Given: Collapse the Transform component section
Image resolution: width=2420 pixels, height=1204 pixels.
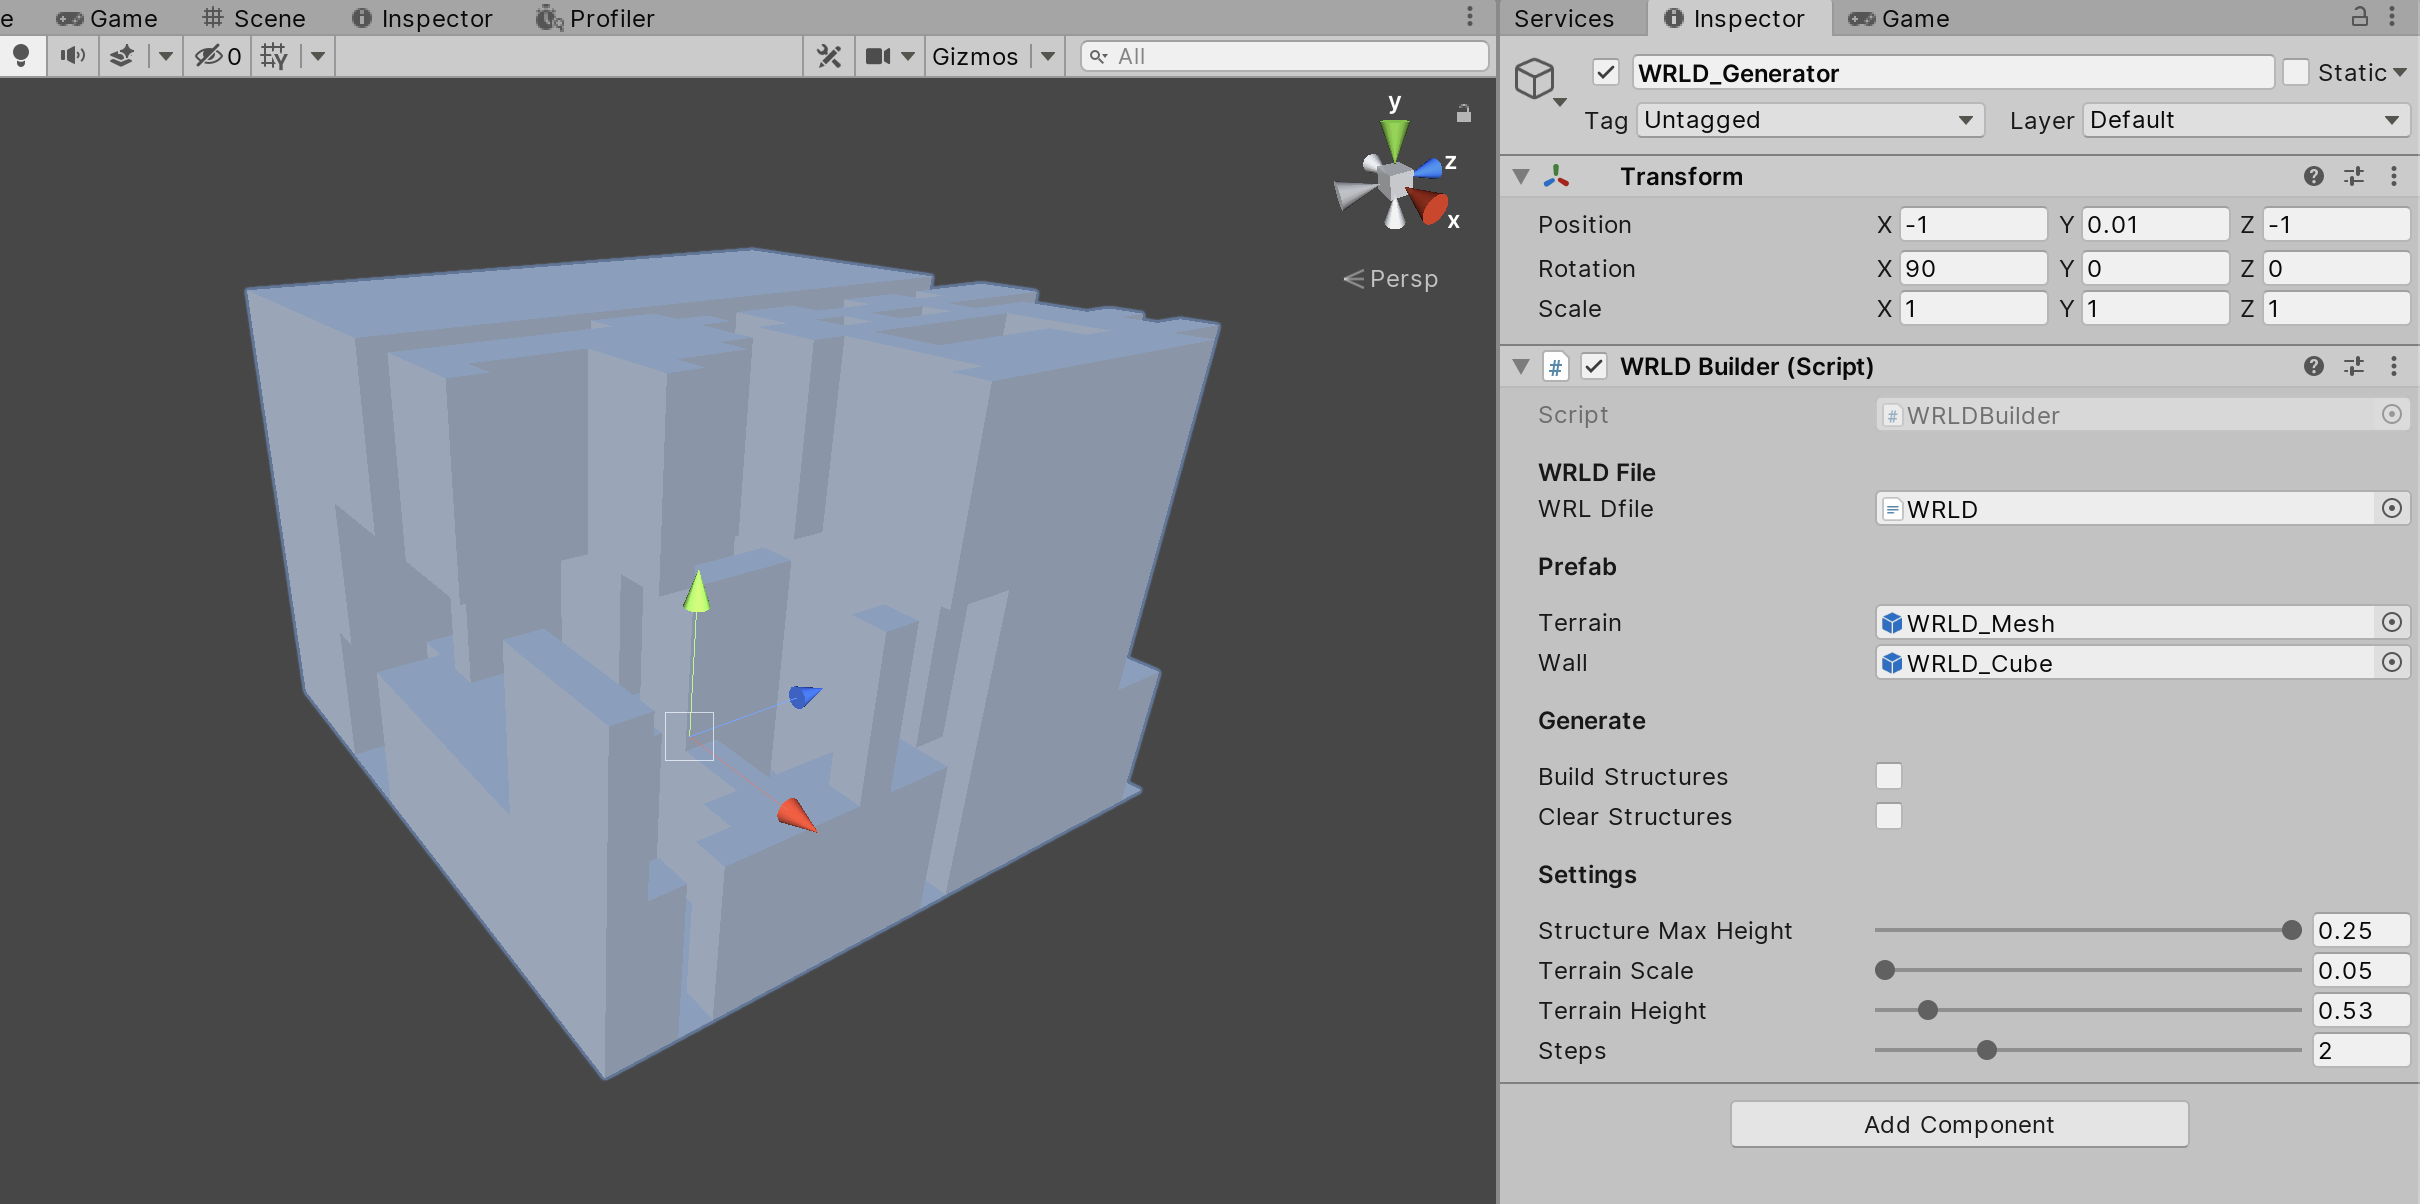Looking at the screenshot, I should point(1521,177).
